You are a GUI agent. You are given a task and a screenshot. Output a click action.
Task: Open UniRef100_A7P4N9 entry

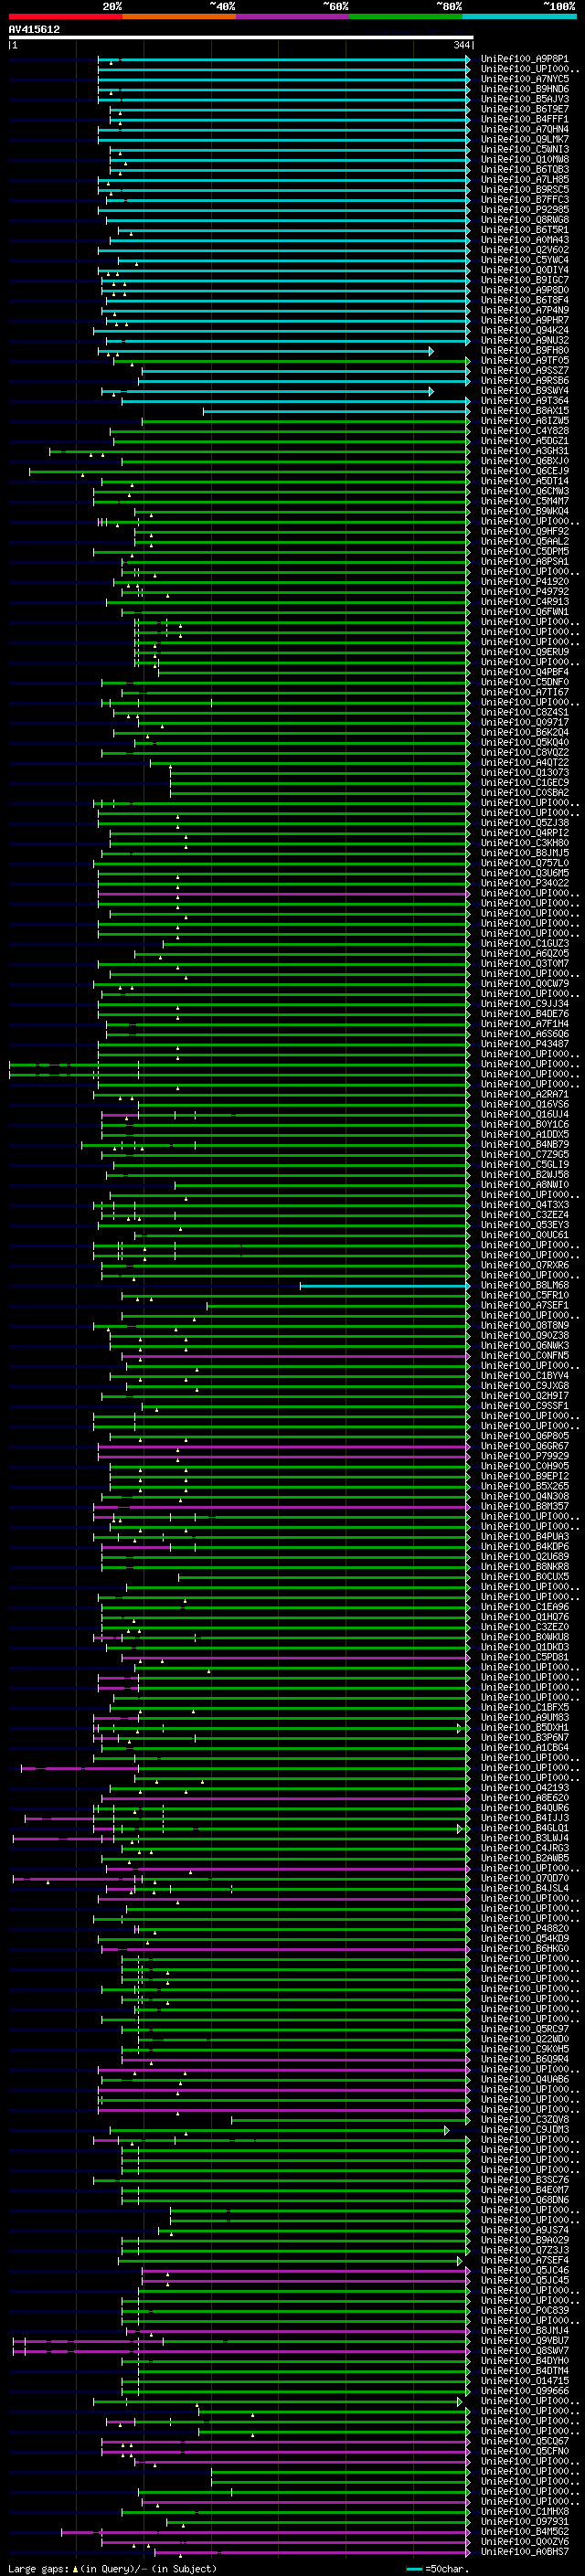[x=525, y=310]
